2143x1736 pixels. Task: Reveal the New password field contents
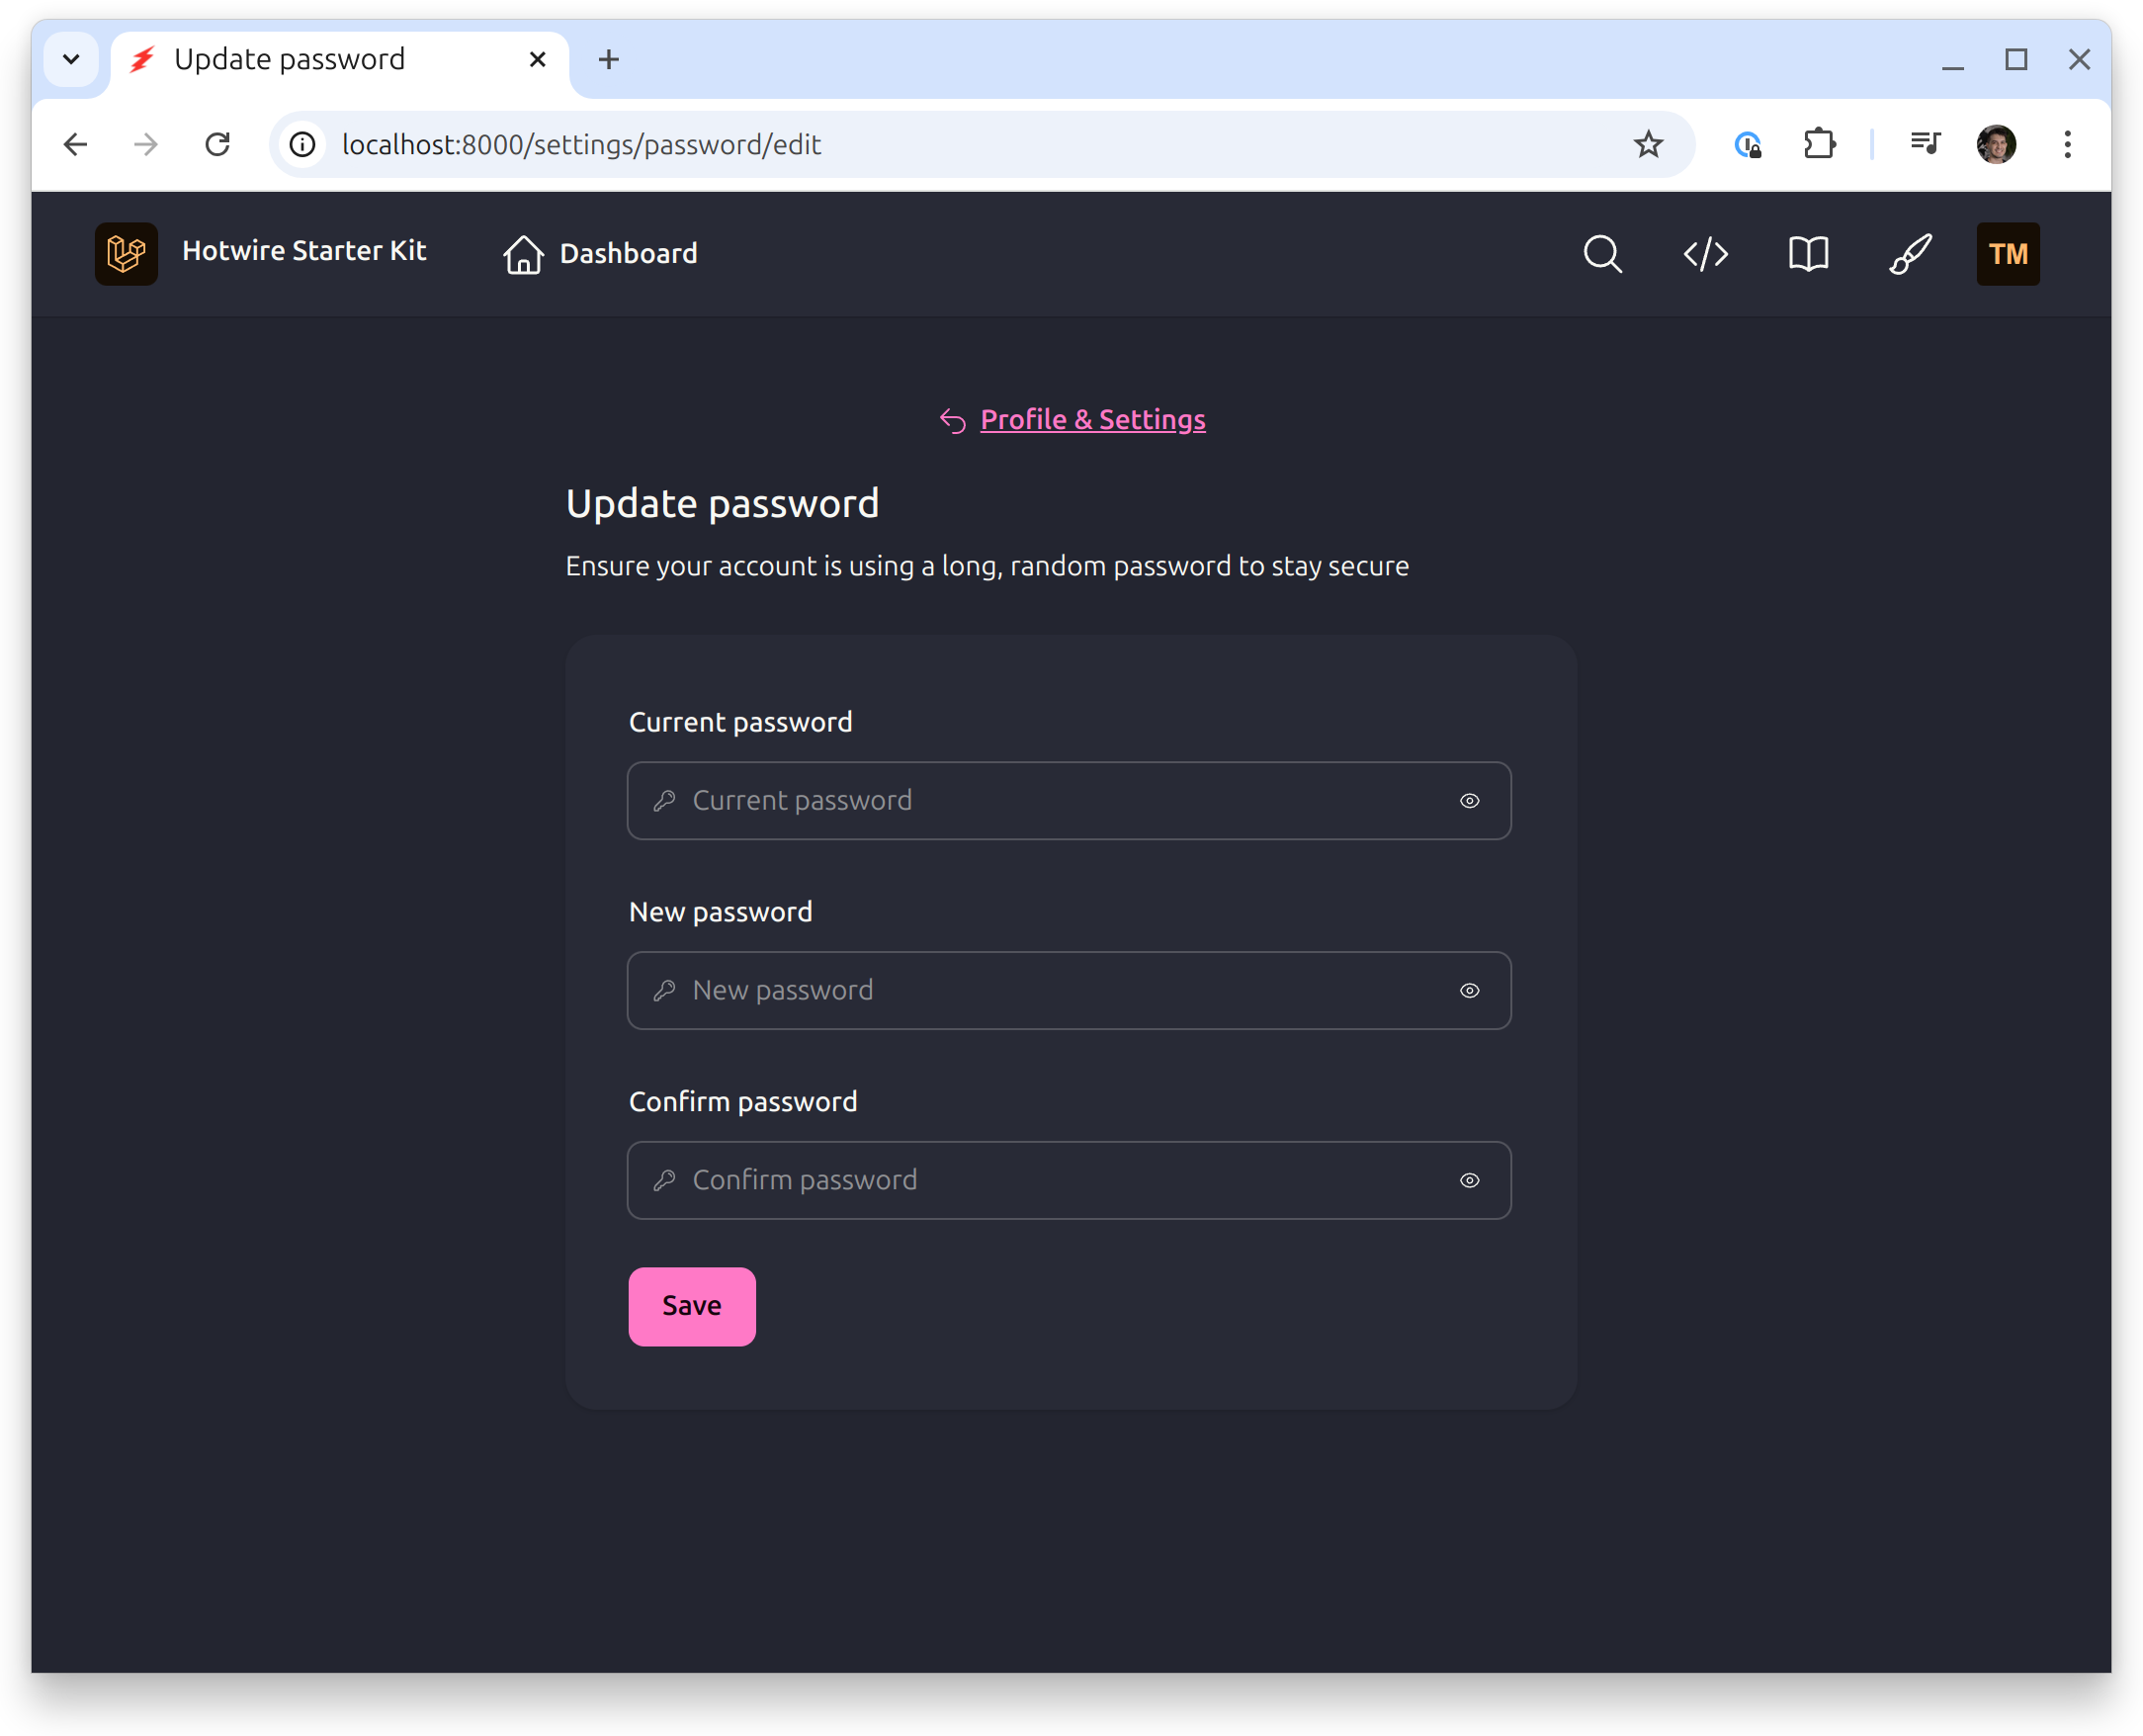coord(1470,990)
